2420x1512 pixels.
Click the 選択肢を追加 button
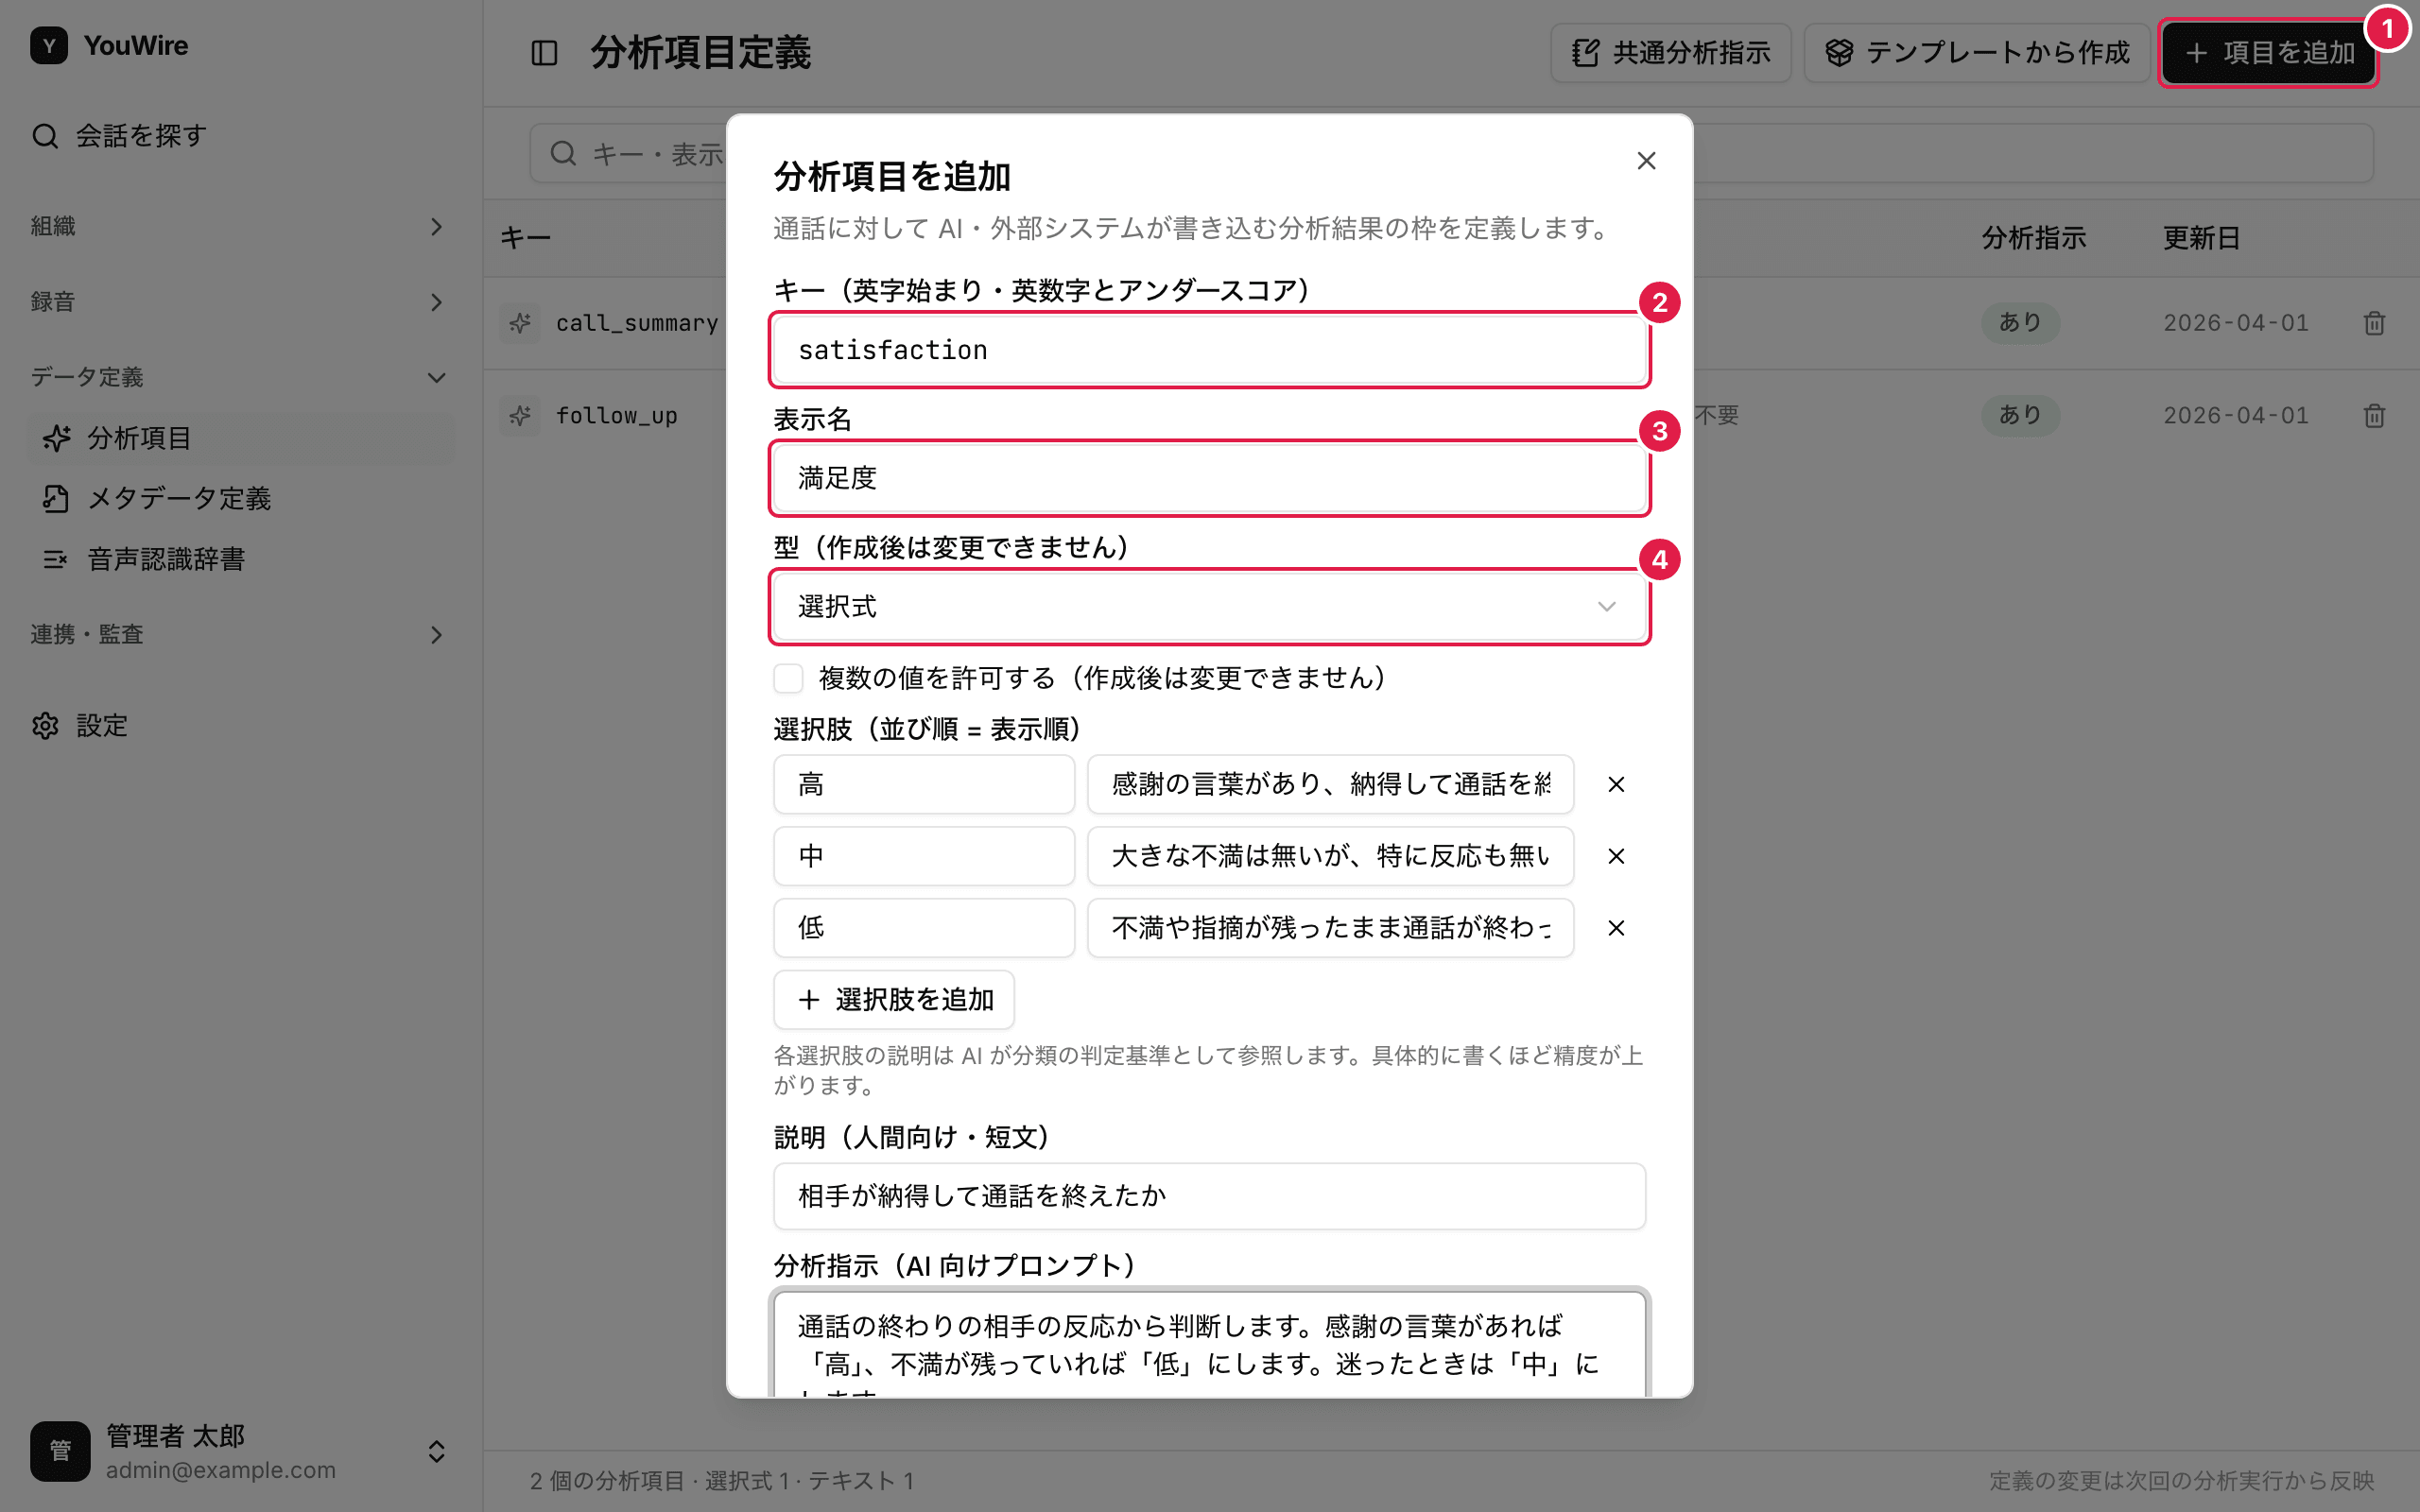(x=894, y=1000)
